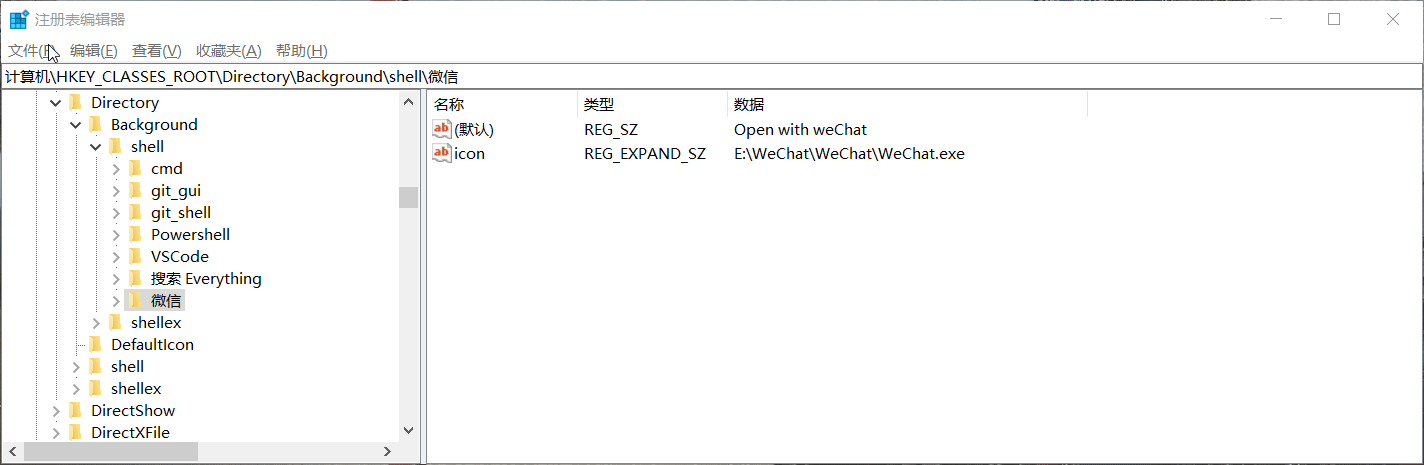This screenshot has width=1424, height=465.
Task: Expand the git_gui key
Action: [116, 190]
